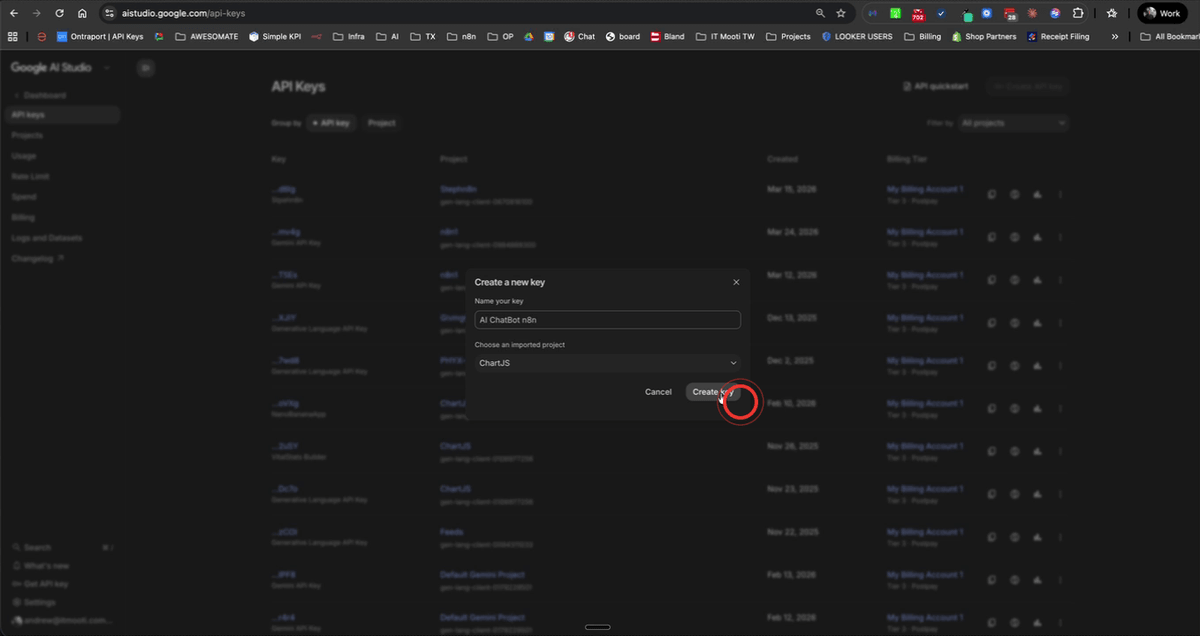Open the ChartJS imported project dropdown
The height and width of the screenshot is (636, 1200).
coord(607,363)
